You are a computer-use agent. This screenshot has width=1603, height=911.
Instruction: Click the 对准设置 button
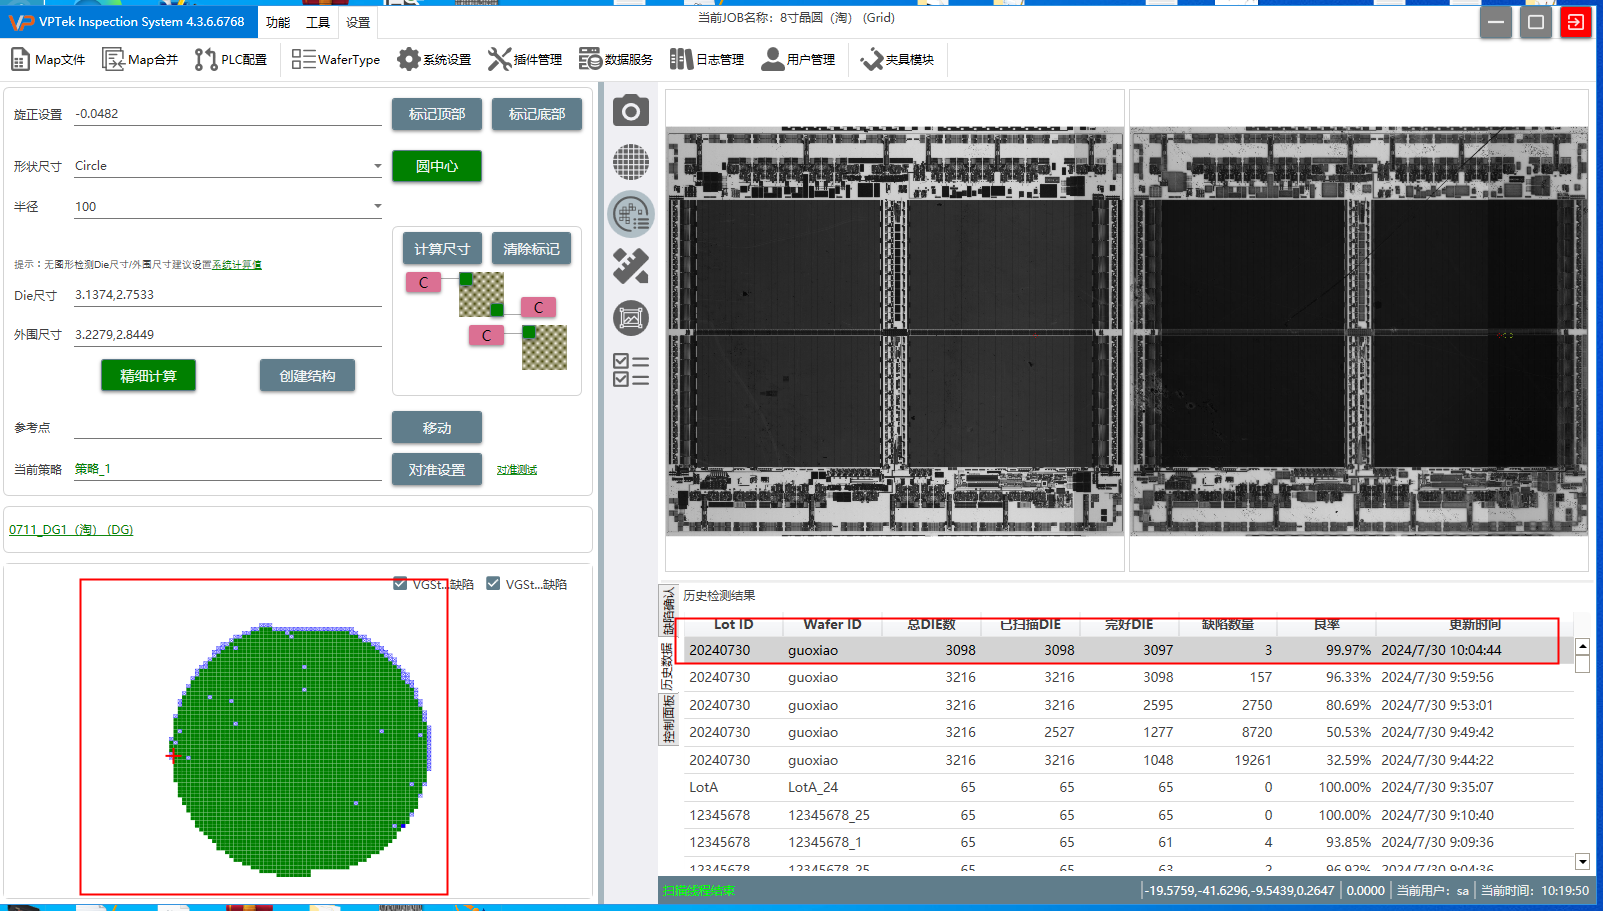(x=437, y=470)
